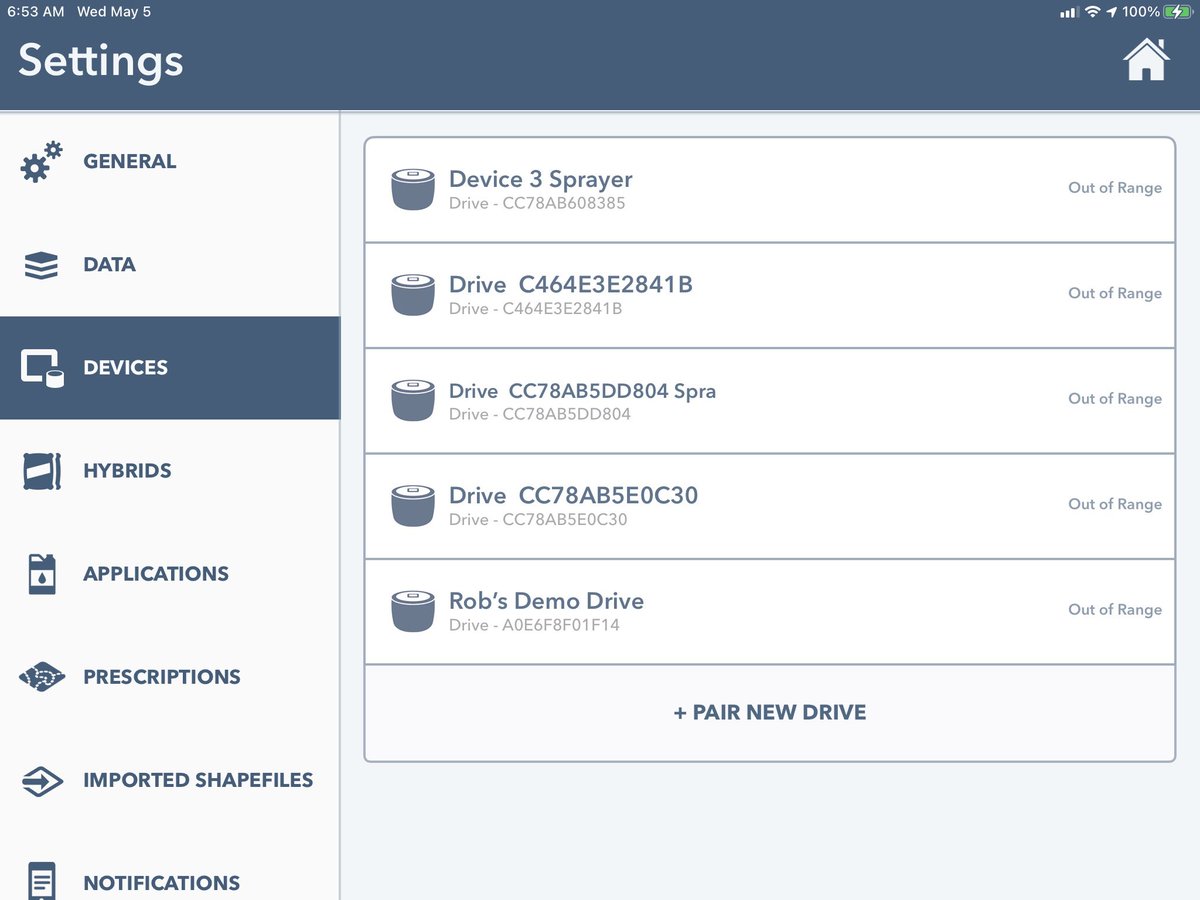This screenshot has height=900, width=1200.
Task: Select Drive CC78AB5DD804 Spra title
Action: click(582, 390)
